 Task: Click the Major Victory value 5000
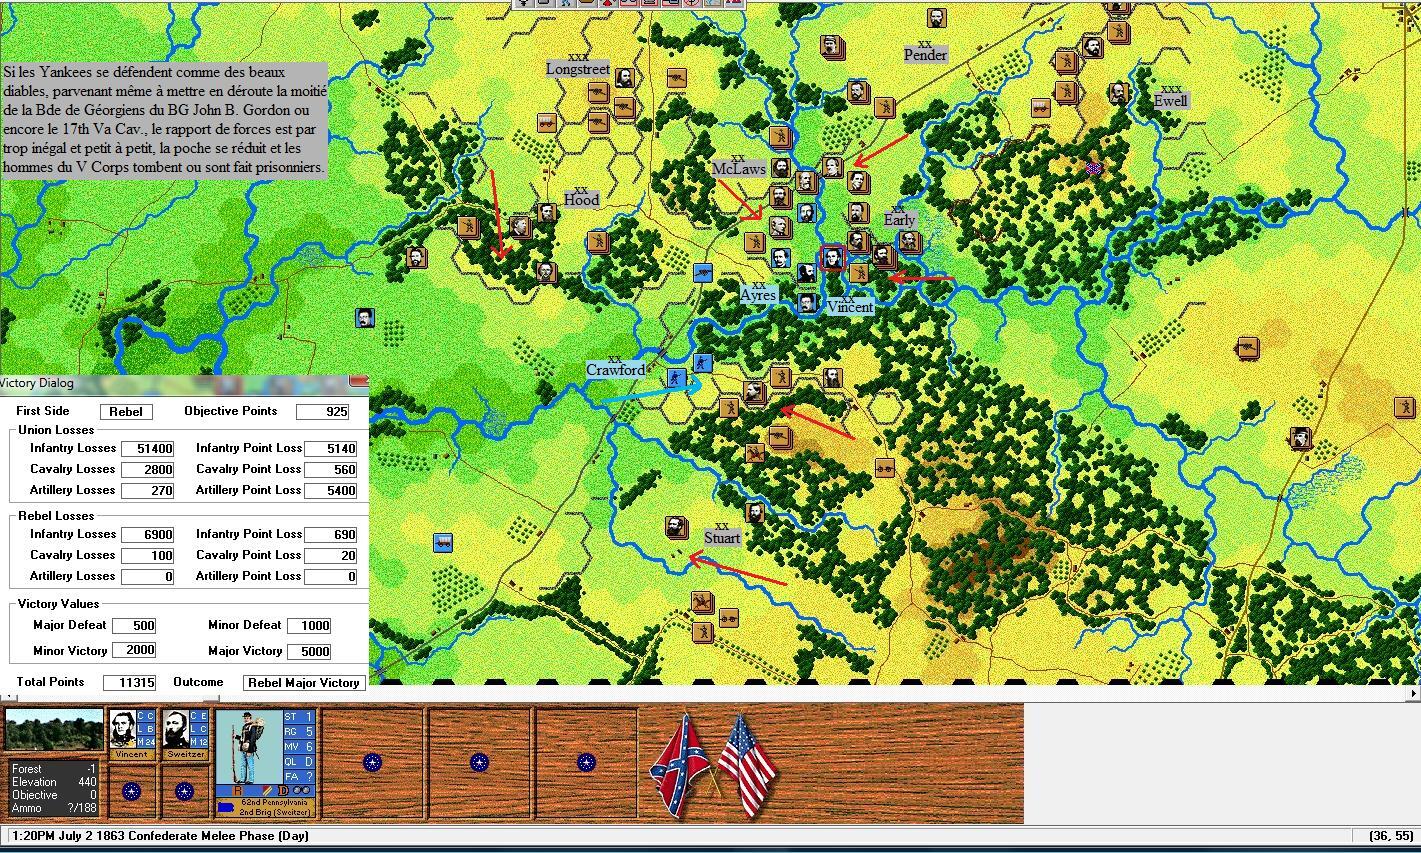(309, 652)
